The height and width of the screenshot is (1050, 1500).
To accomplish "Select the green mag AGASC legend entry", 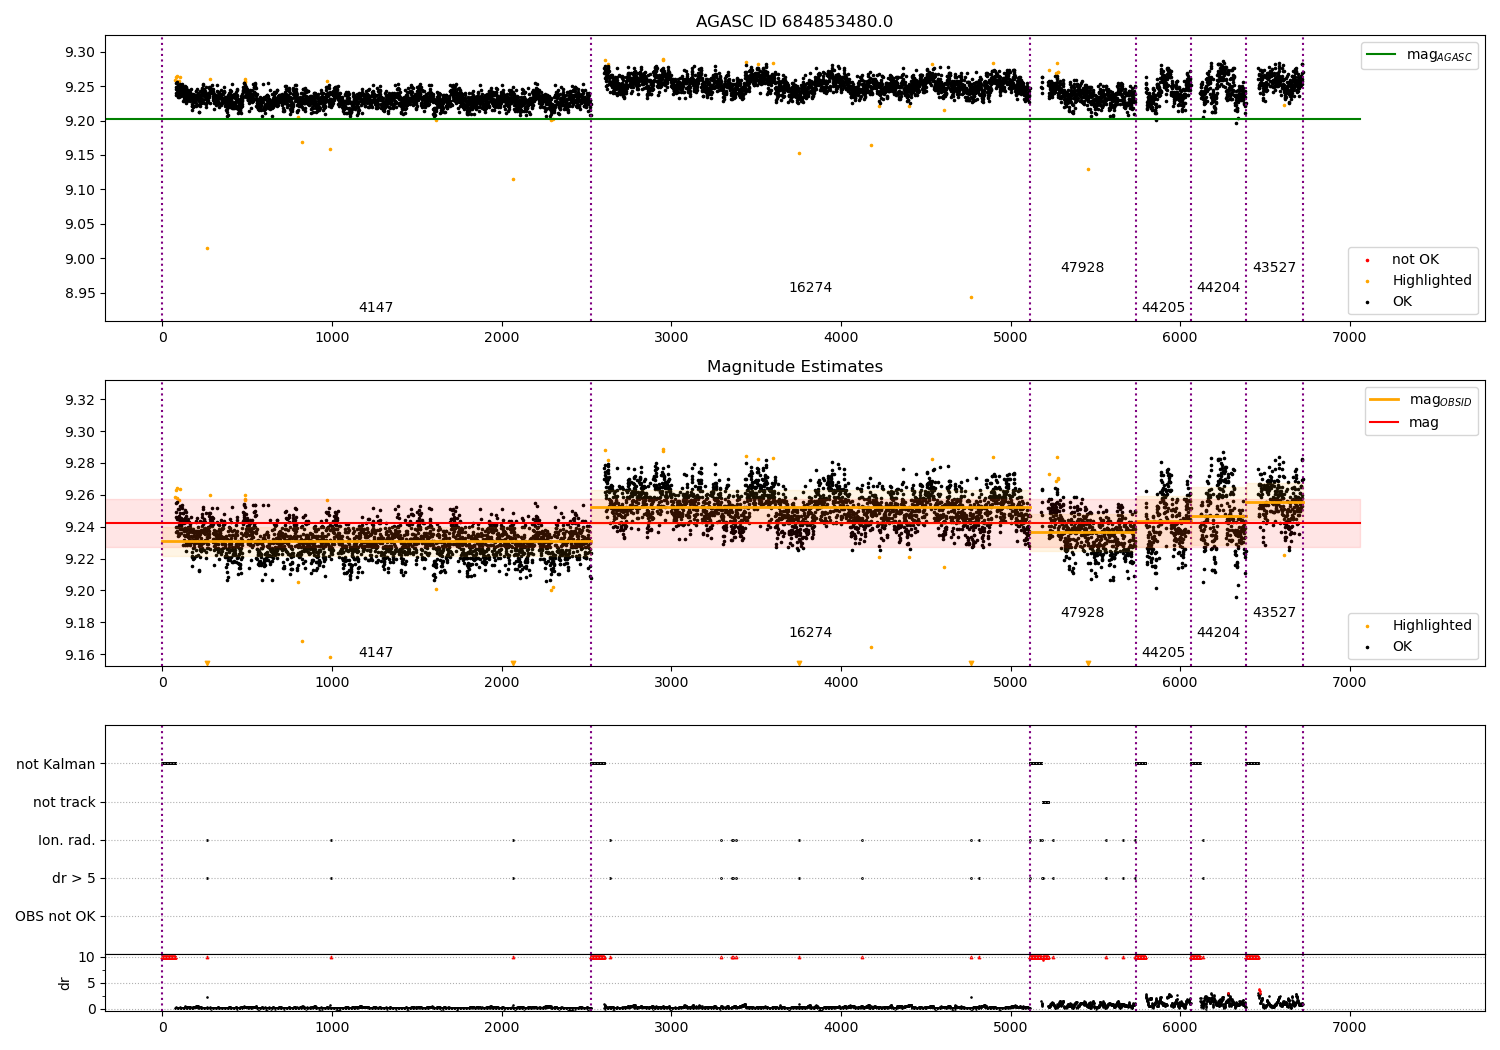I will click(x=1419, y=55).
